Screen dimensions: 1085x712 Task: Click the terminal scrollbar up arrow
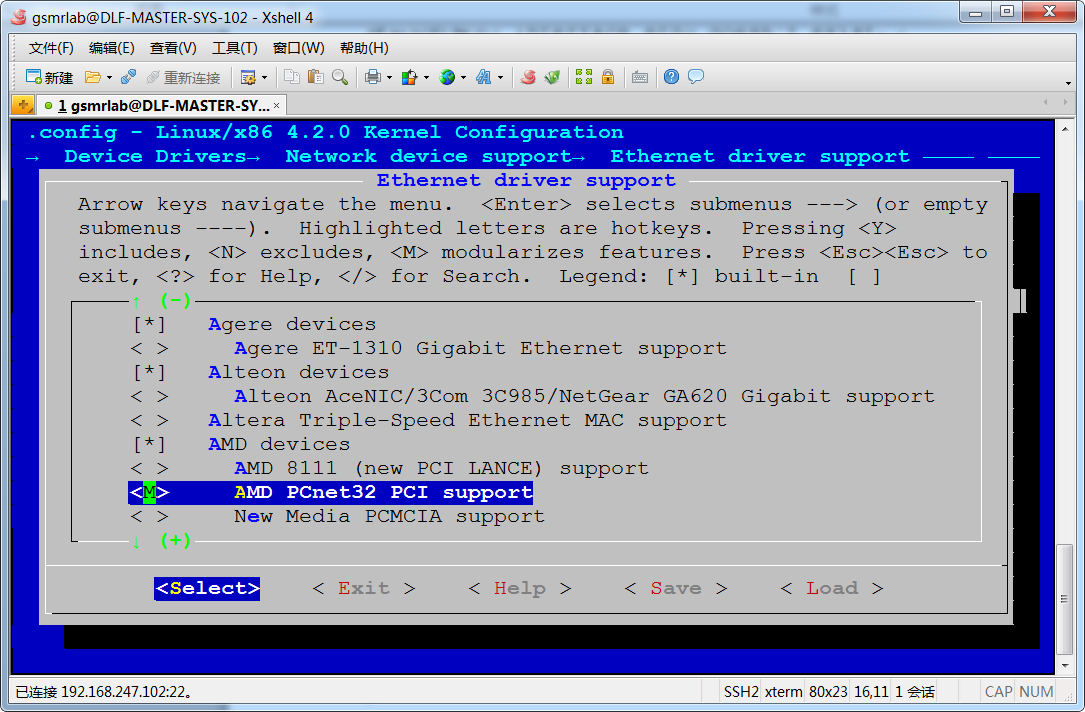1064,129
